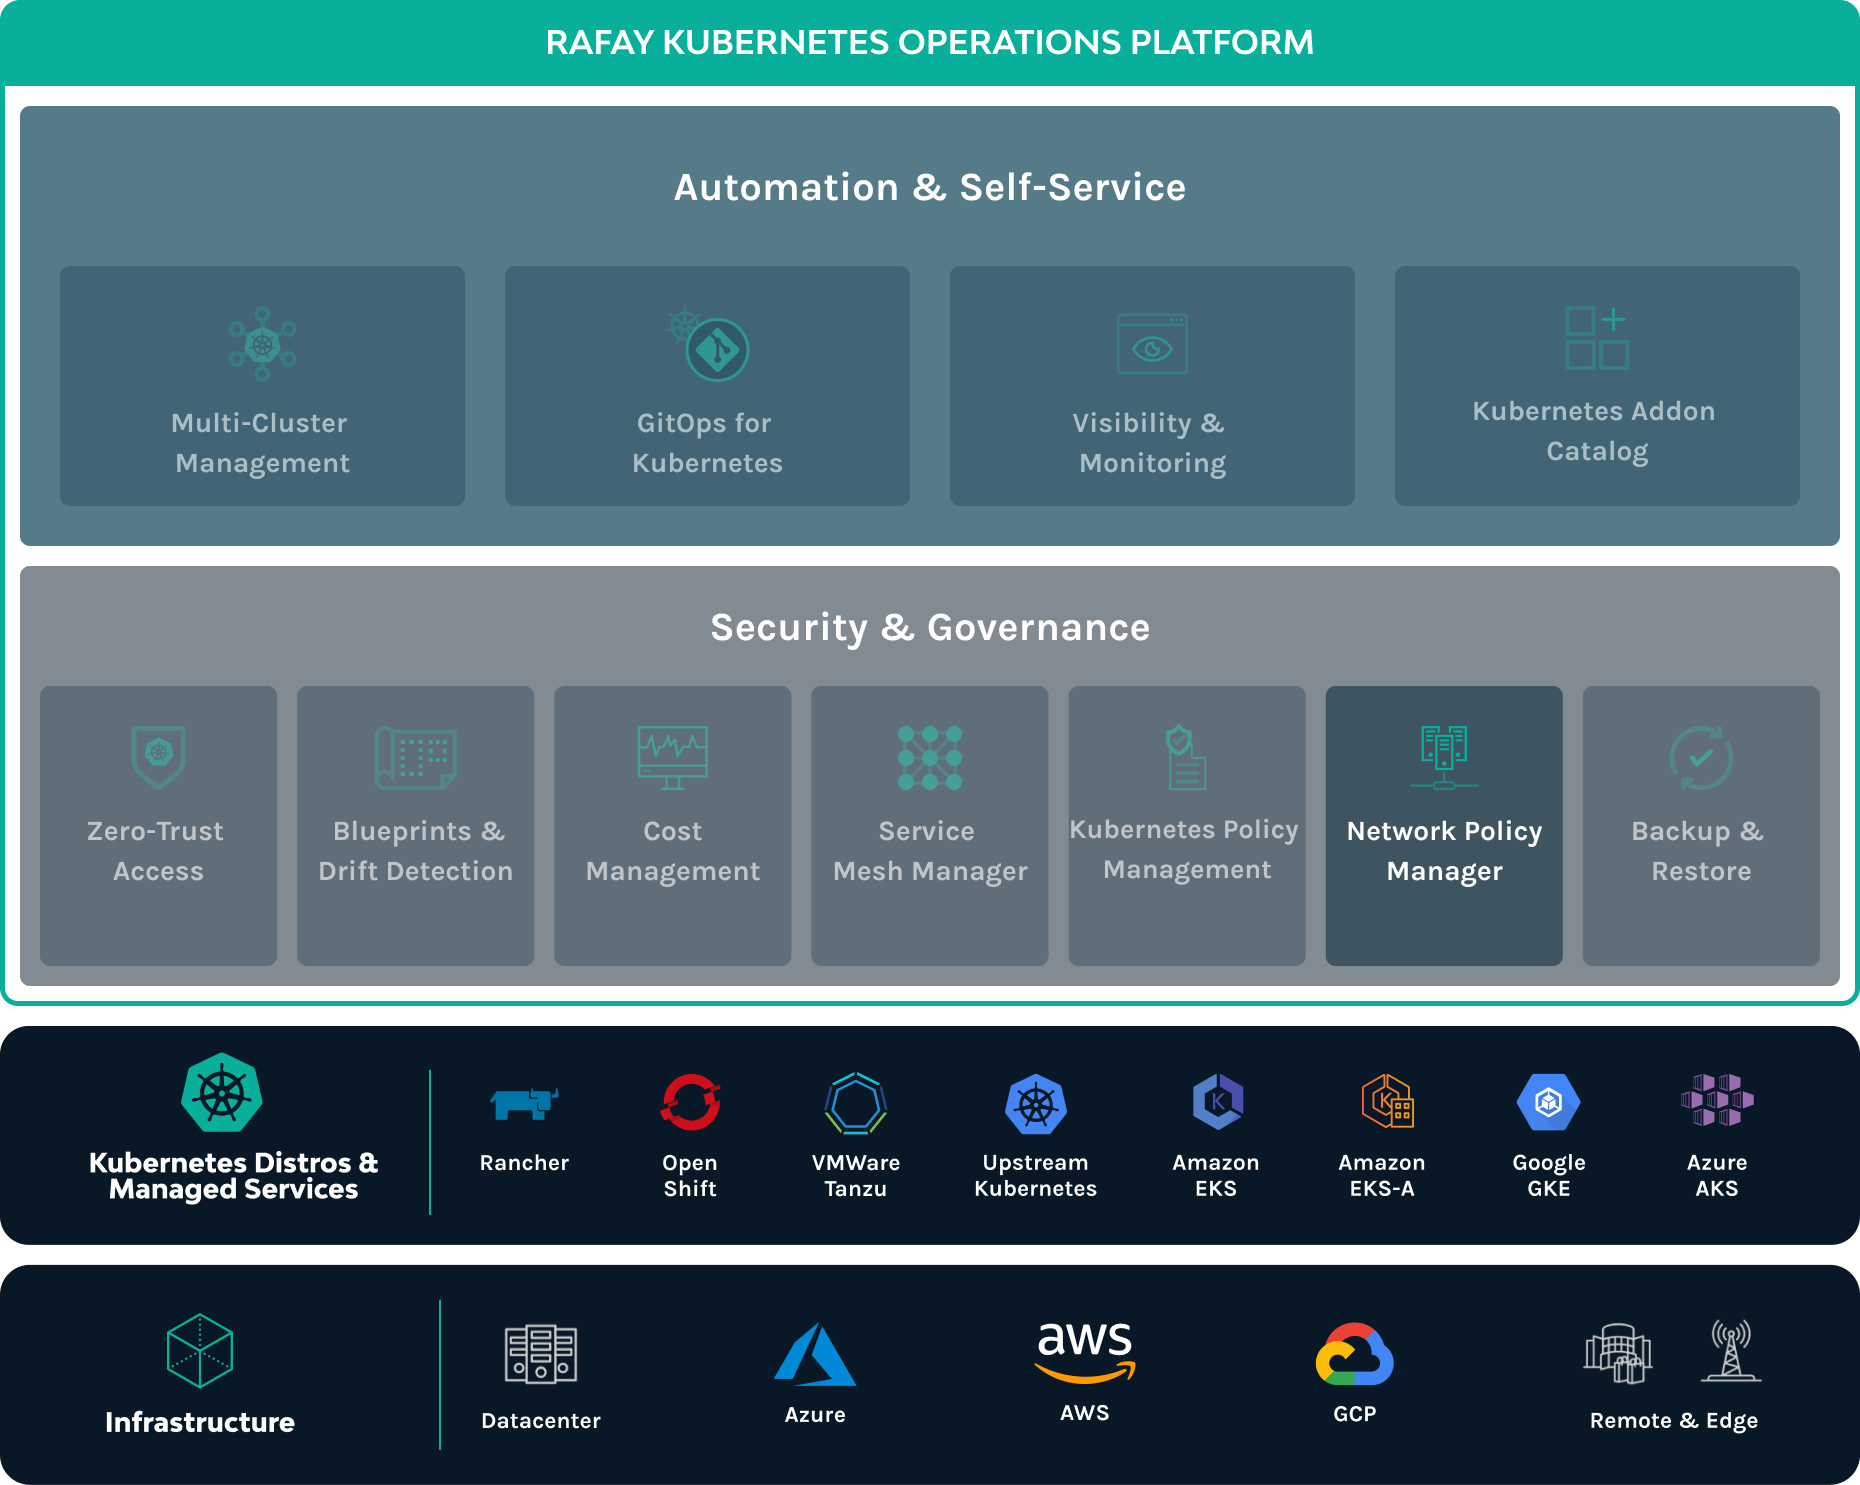Click the OpenShift red logo
Image resolution: width=1860 pixels, height=1485 pixels.
pos(690,1102)
